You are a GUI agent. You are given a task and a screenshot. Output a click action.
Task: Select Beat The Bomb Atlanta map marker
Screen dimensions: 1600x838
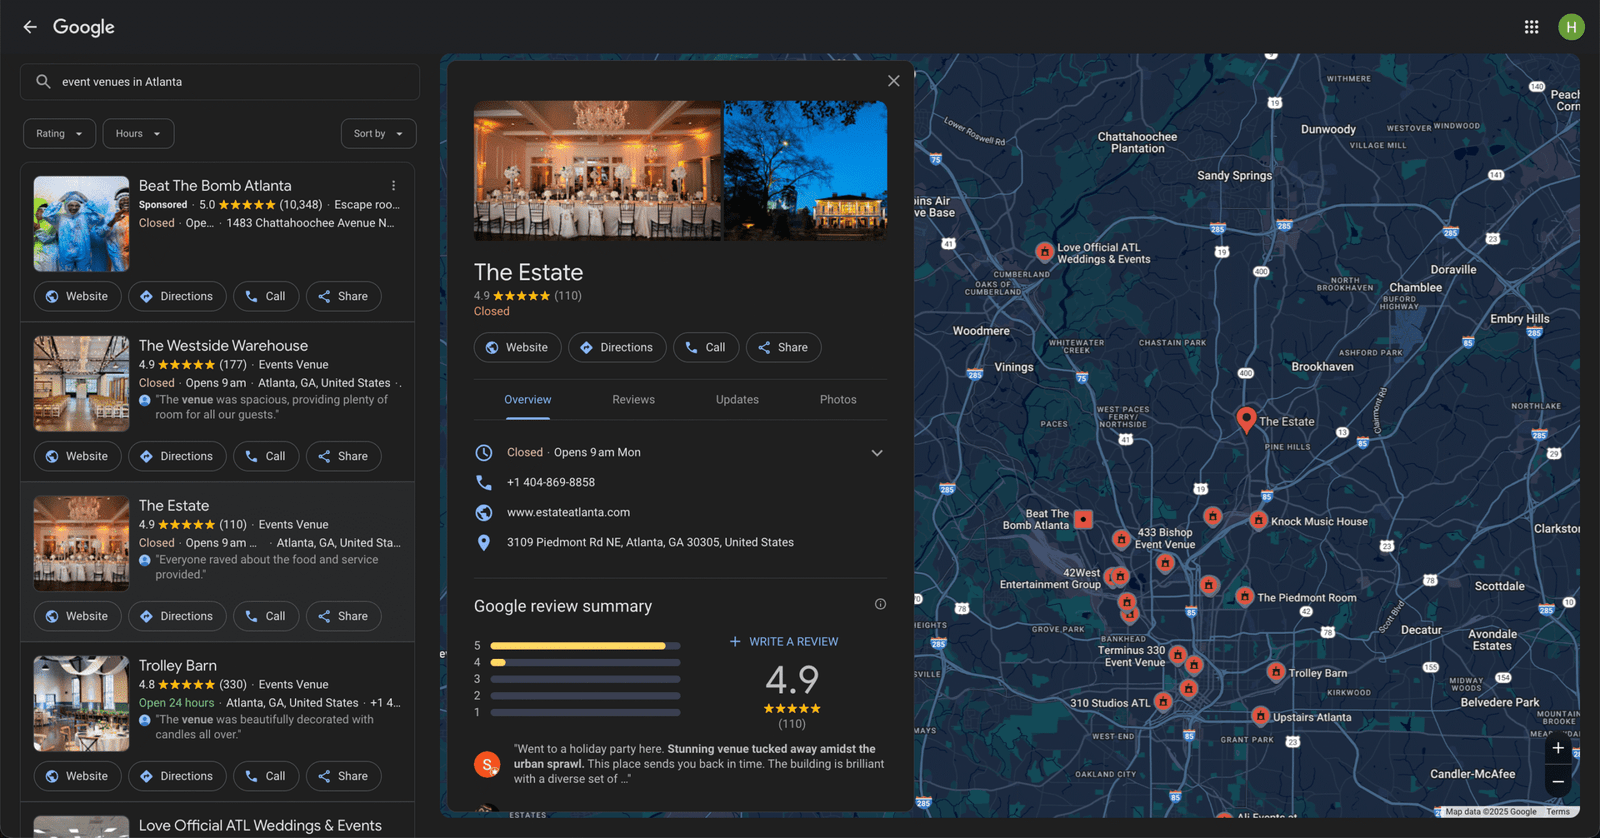point(1083,519)
